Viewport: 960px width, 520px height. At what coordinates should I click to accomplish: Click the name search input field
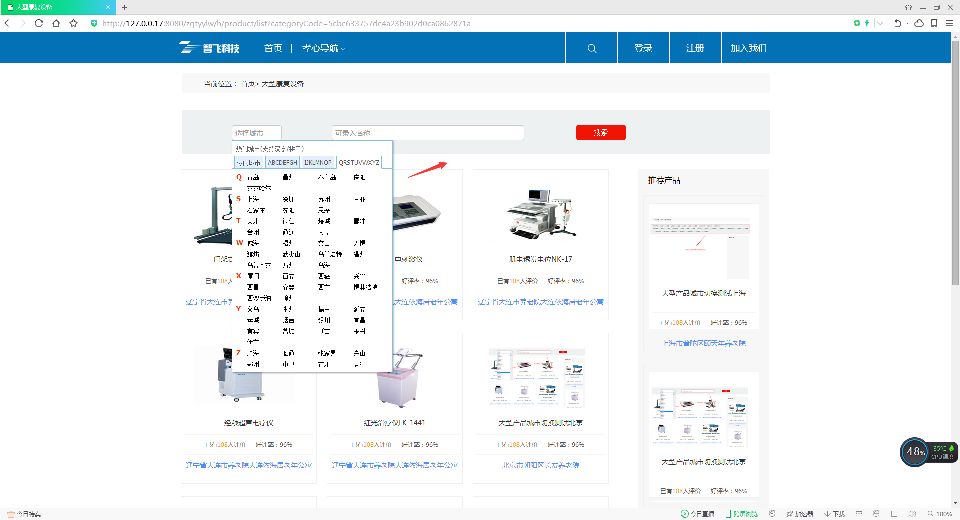414,132
